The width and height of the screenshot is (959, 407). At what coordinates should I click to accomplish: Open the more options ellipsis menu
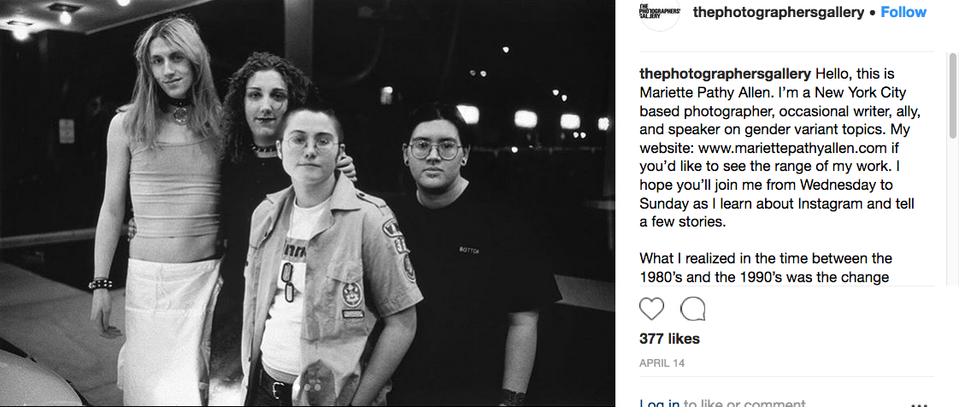click(920, 405)
